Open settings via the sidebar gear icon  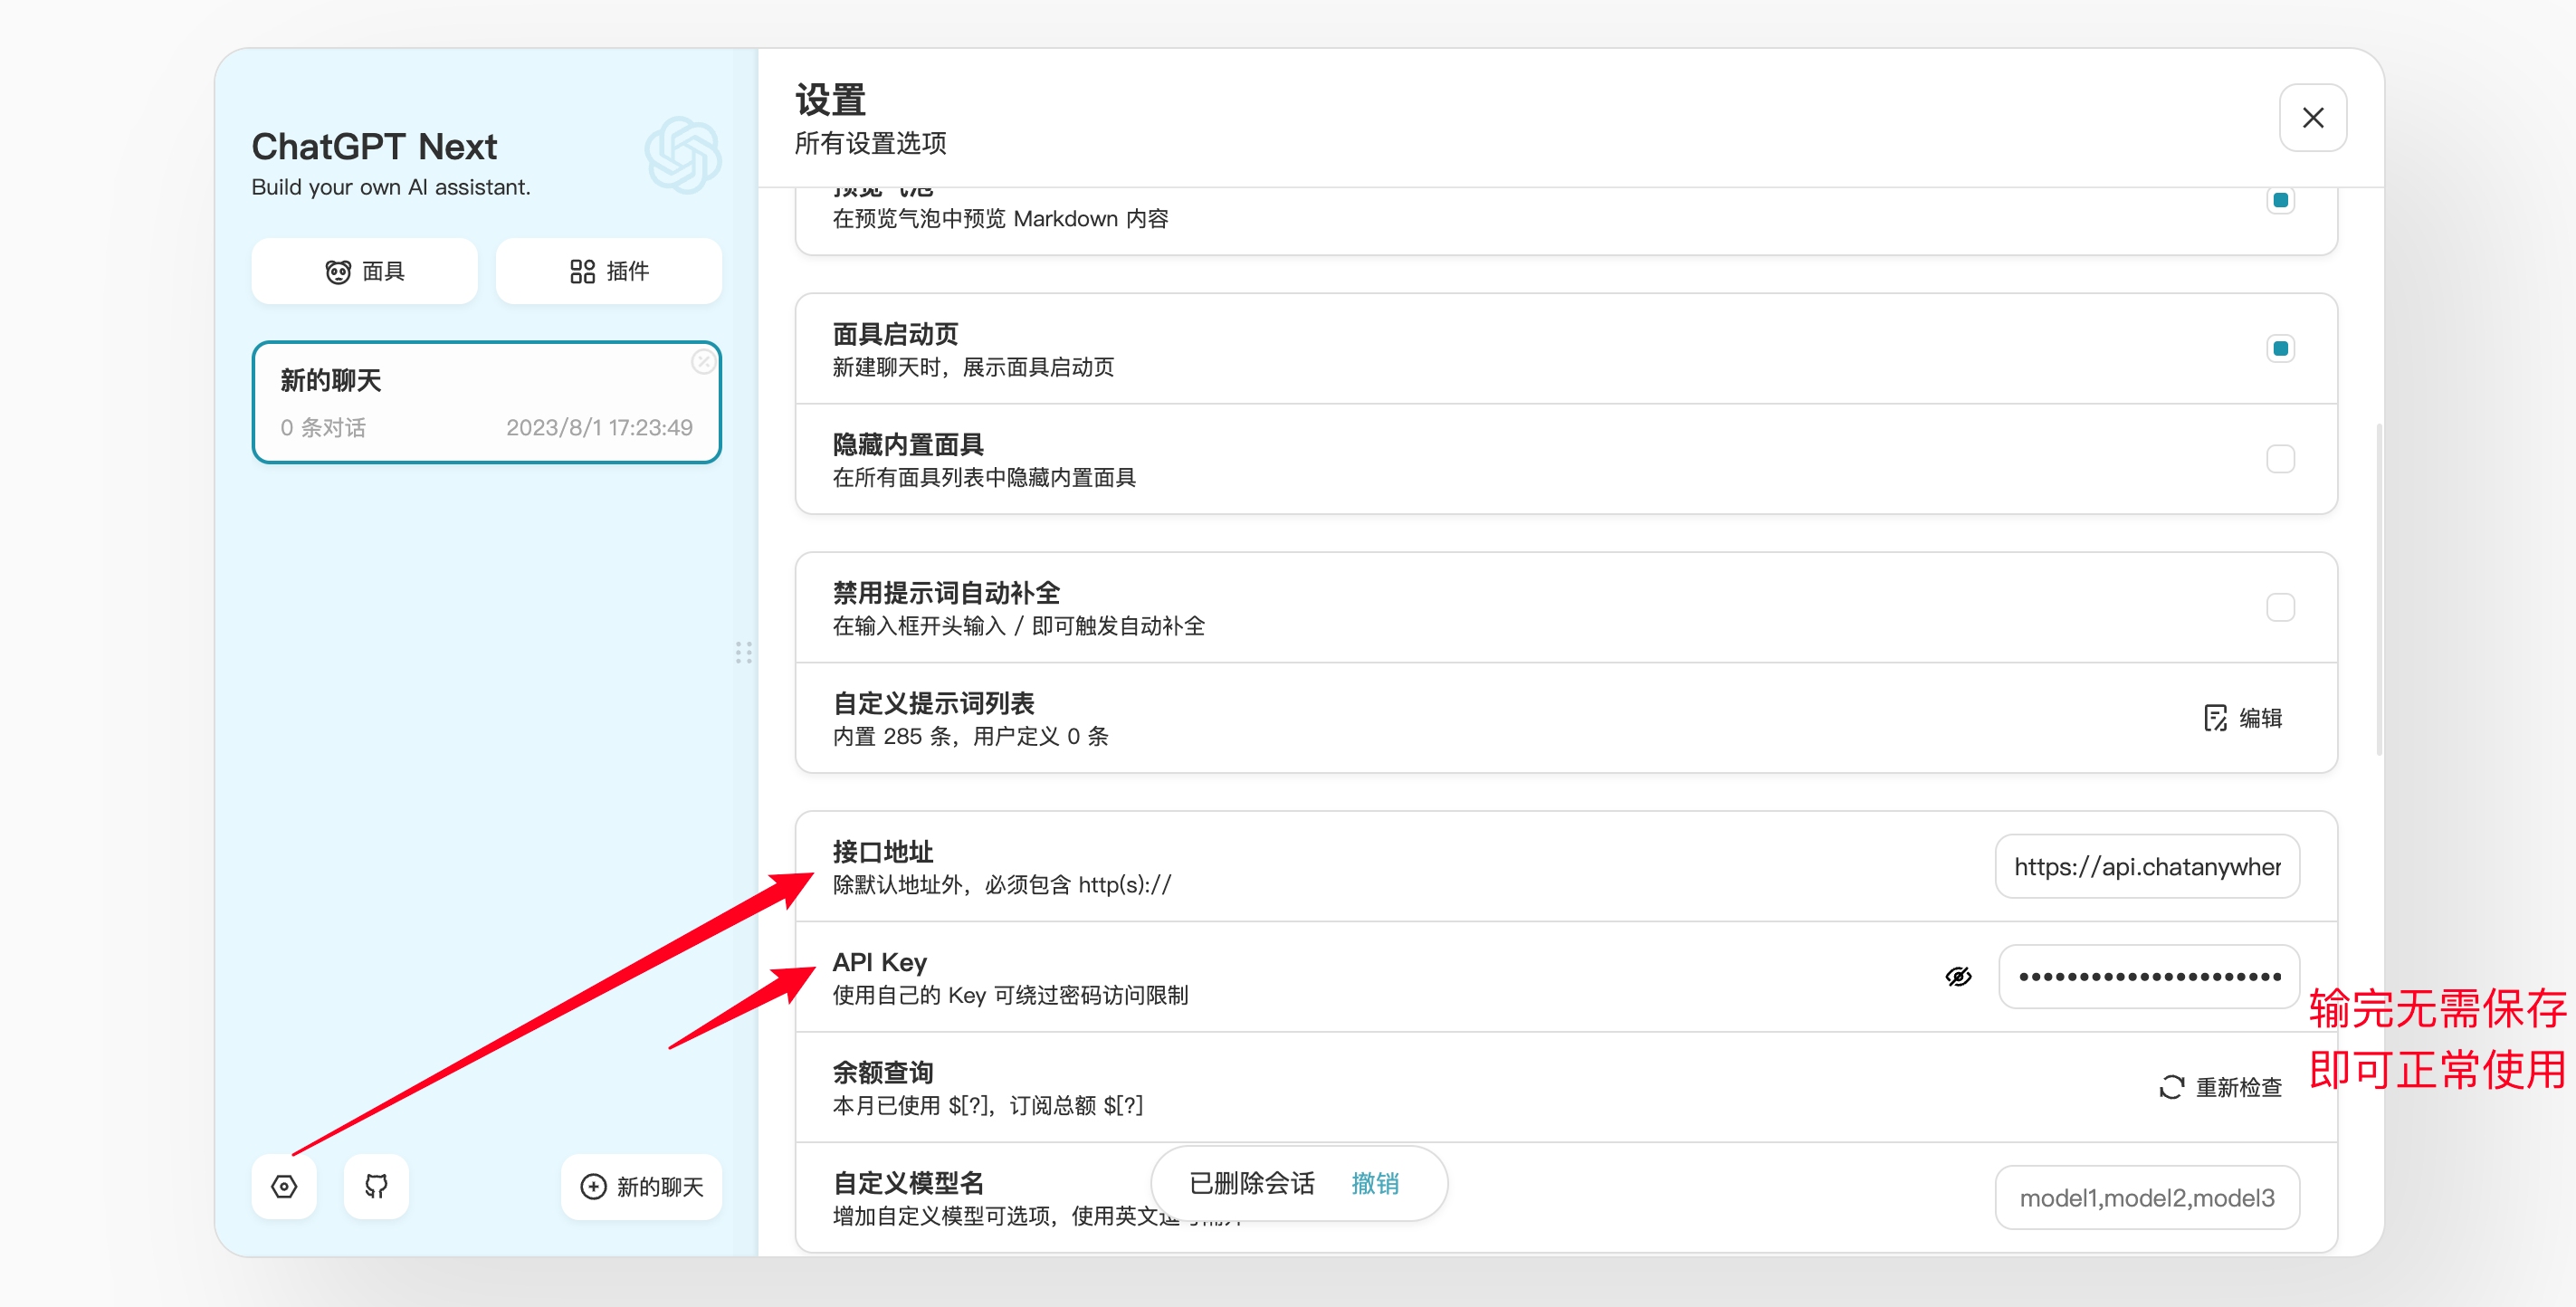pos(284,1186)
